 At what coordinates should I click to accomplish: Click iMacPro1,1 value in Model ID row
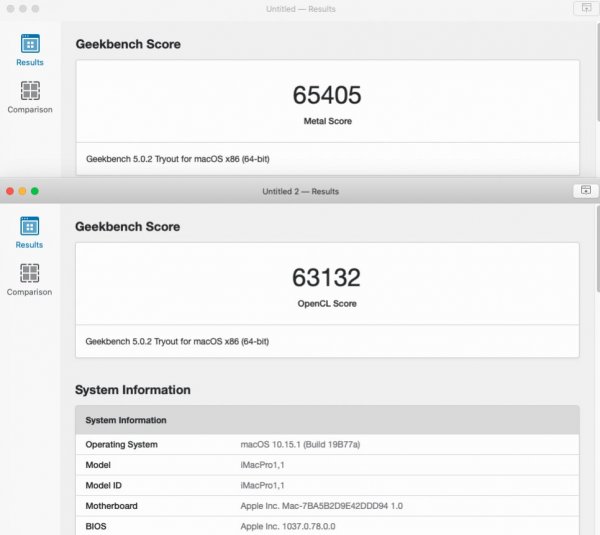coord(262,485)
